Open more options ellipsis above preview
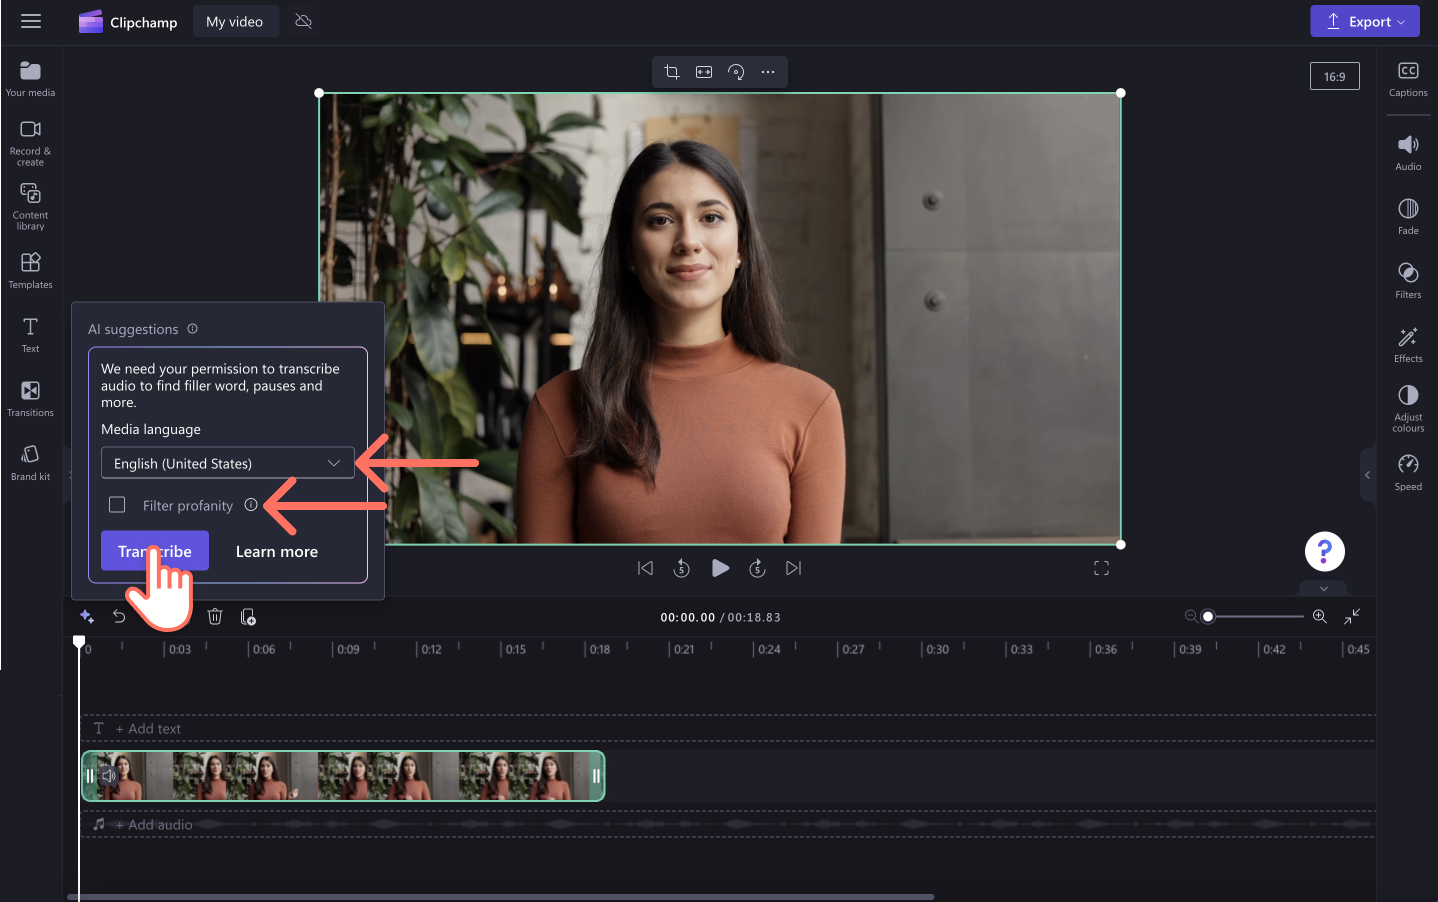 click(x=768, y=72)
